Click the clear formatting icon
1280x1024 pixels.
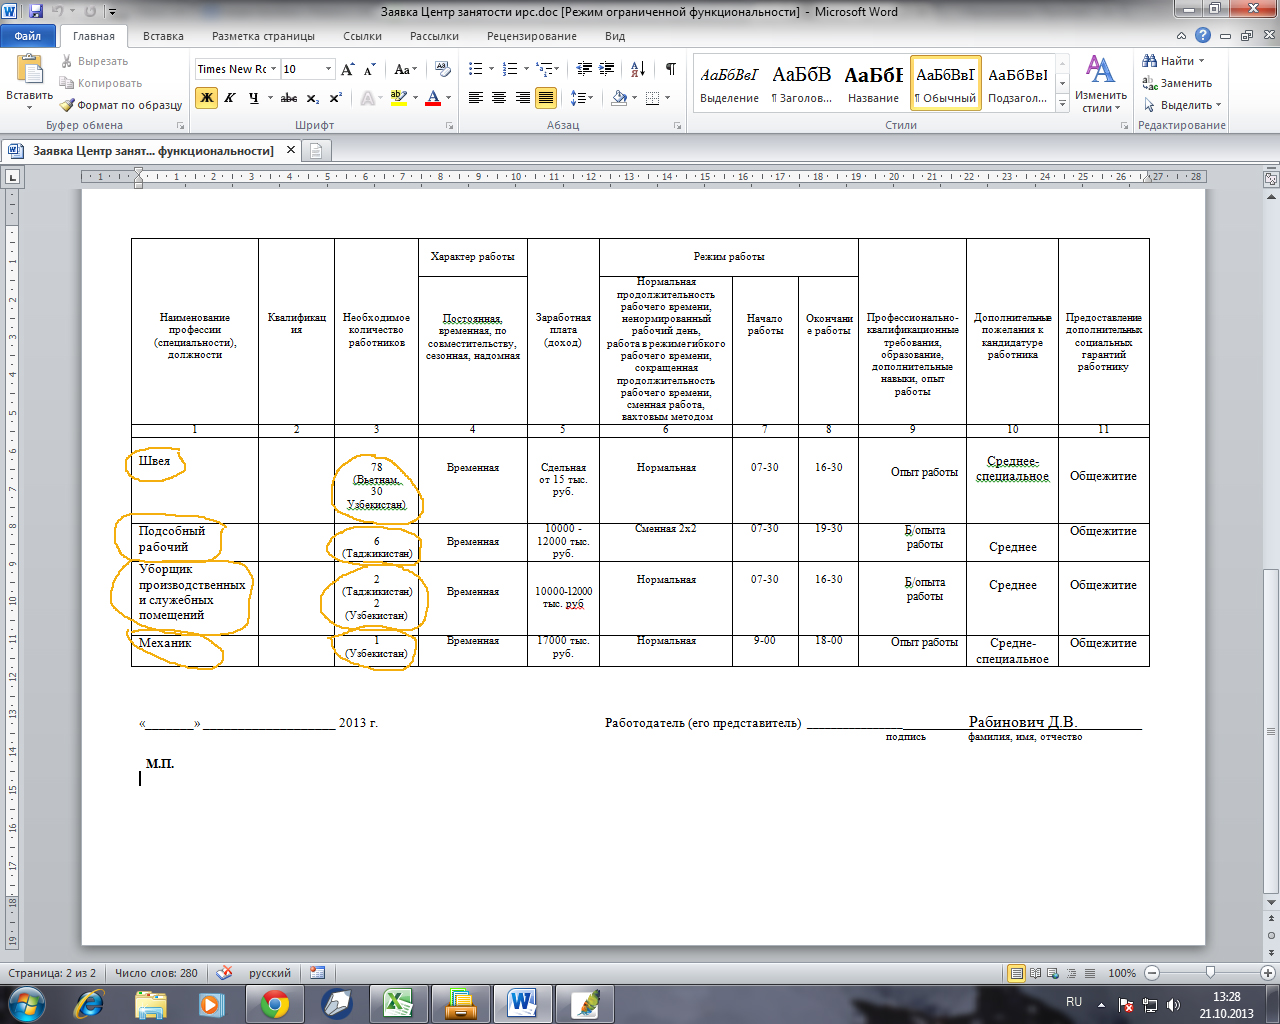pos(444,69)
